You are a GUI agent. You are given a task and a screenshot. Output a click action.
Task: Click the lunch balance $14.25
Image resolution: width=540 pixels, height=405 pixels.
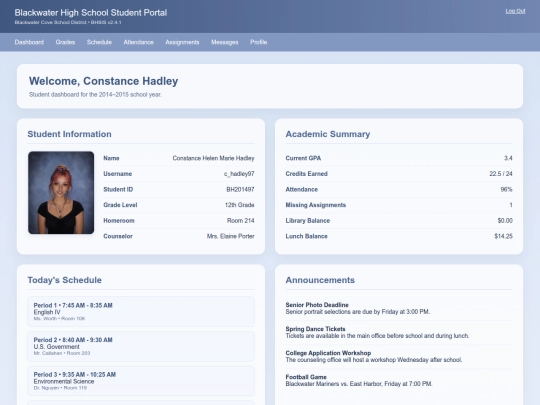click(x=503, y=236)
